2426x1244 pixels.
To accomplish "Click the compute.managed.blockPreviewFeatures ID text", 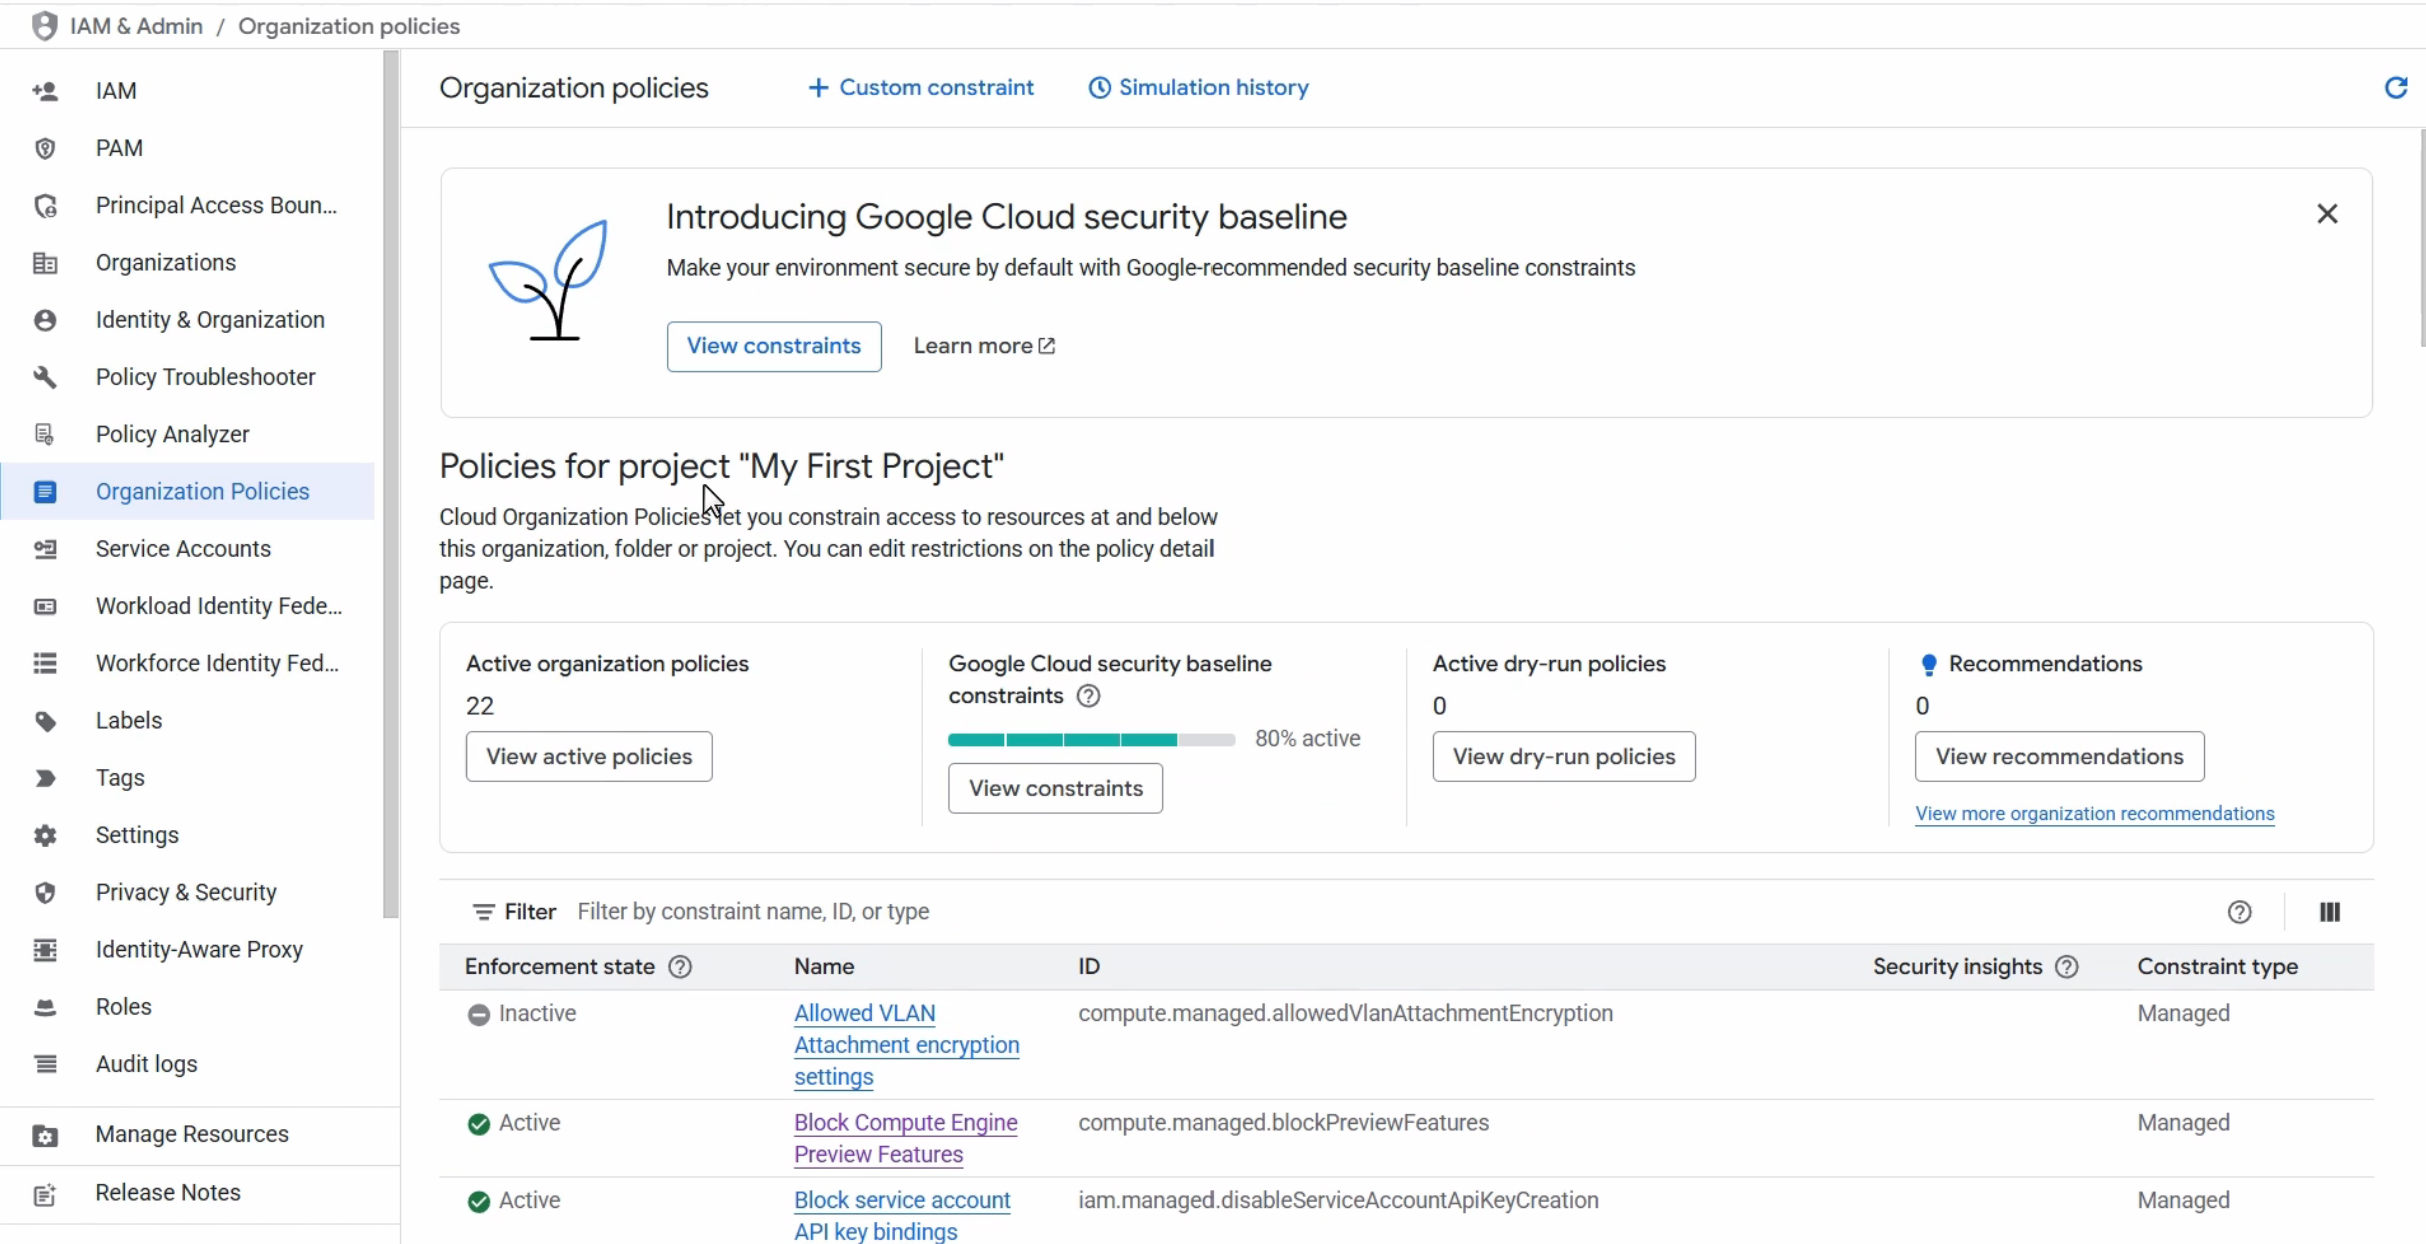I will pyautogui.click(x=1283, y=1123).
